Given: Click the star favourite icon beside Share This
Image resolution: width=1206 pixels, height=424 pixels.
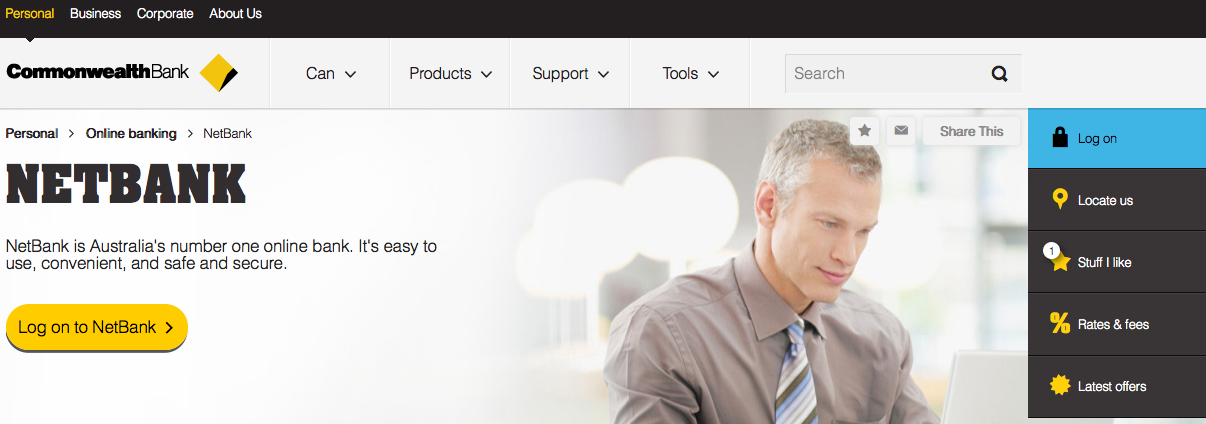Looking at the screenshot, I should click(865, 131).
